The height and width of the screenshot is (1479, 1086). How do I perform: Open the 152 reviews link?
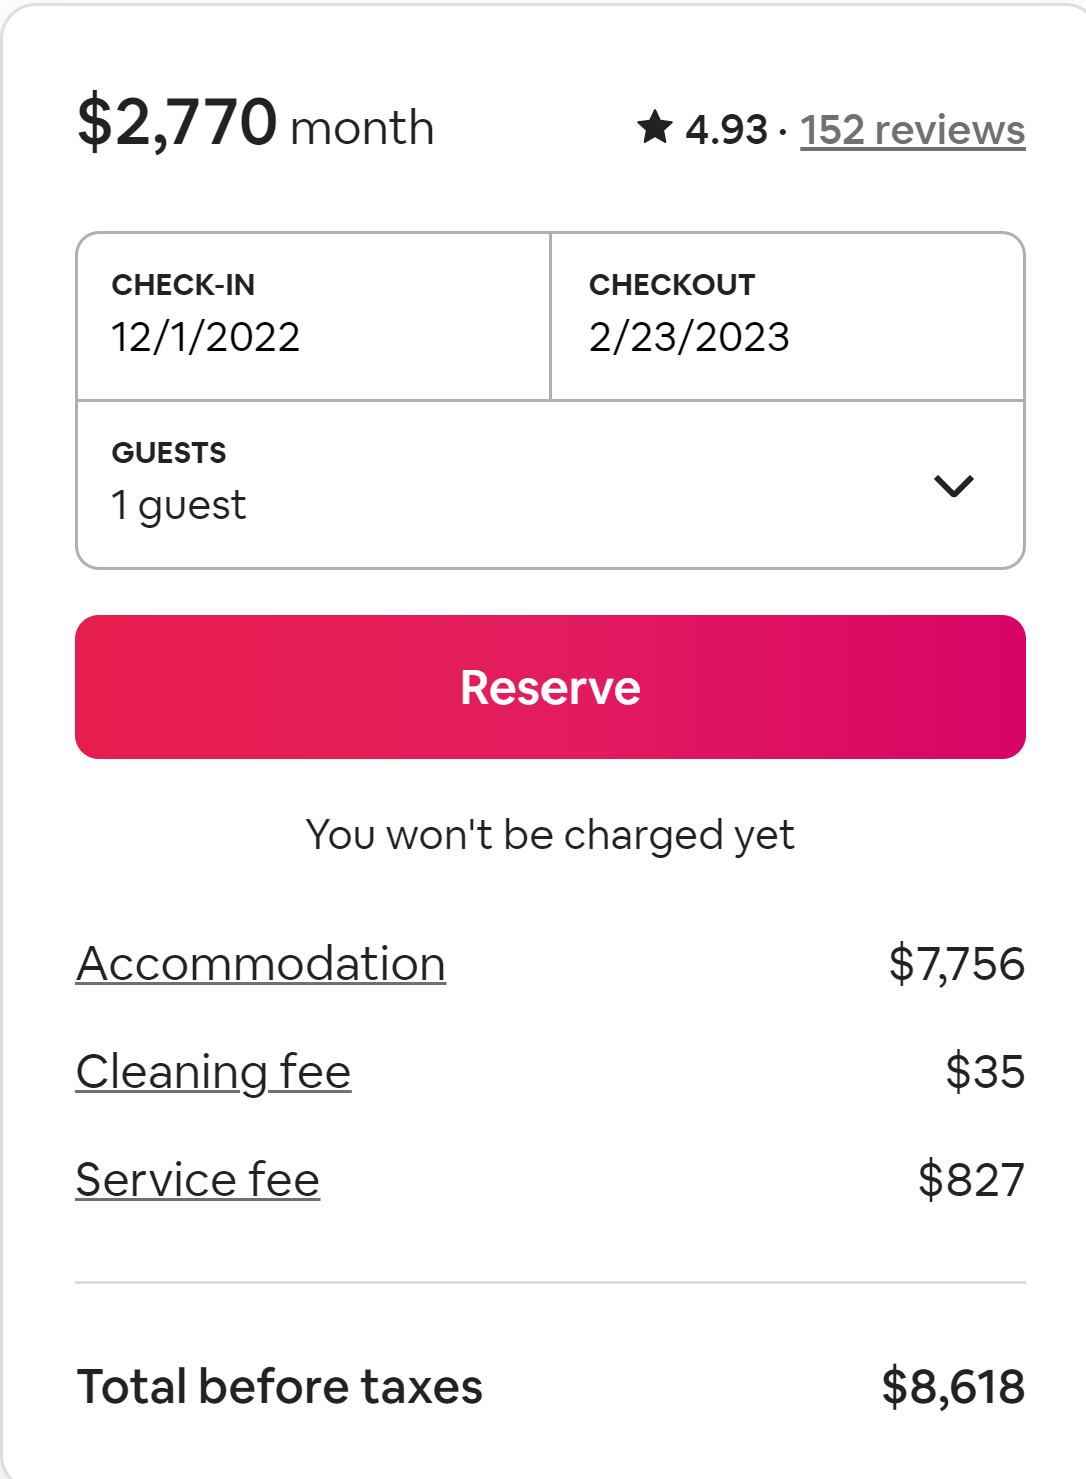tap(912, 130)
